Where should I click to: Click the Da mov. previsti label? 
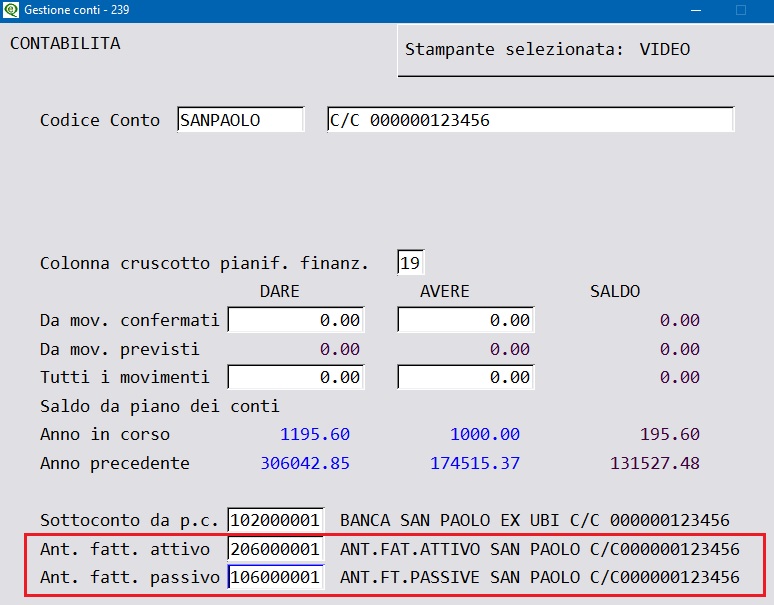(119, 349)
